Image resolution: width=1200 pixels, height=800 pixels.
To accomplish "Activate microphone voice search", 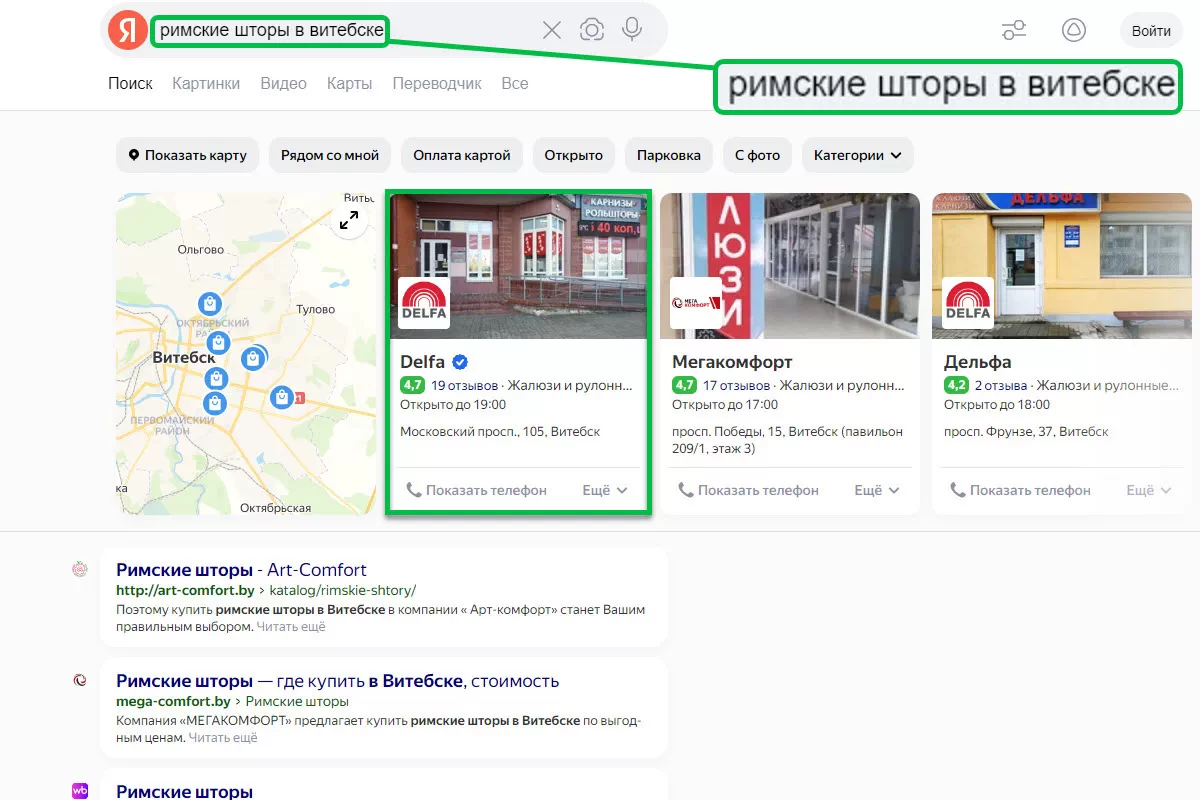I will 632,30.
